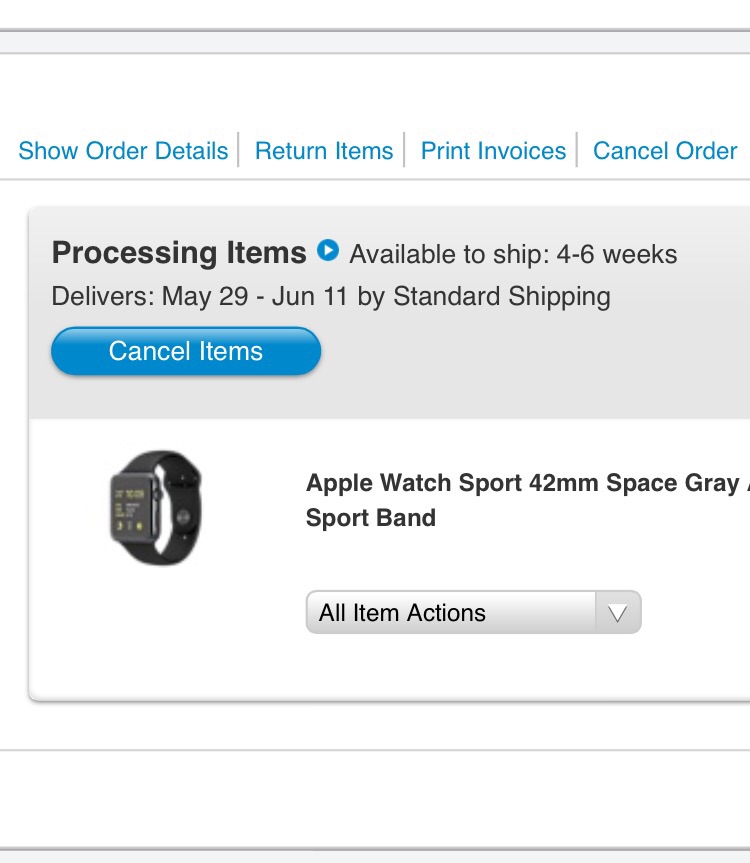Screen dimensions: 750x863
Task: Click the Delivers May 29 - Jun 11 line
Action: pos(331,296)
